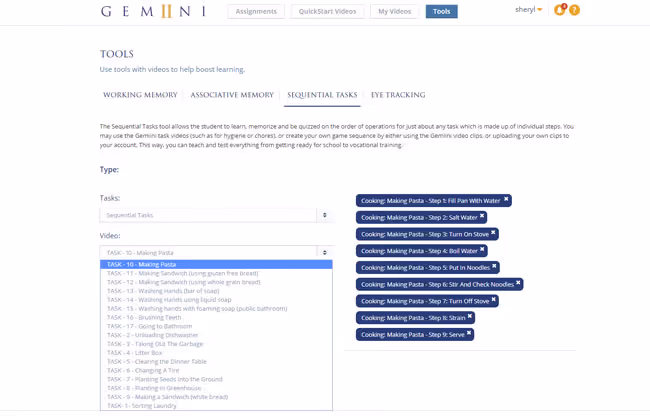The height and width of the screenshot is (416, 650).
Task: Remove the Step 2: Salt Water tag
Action: pyautogui.click(x=482, y=216)
